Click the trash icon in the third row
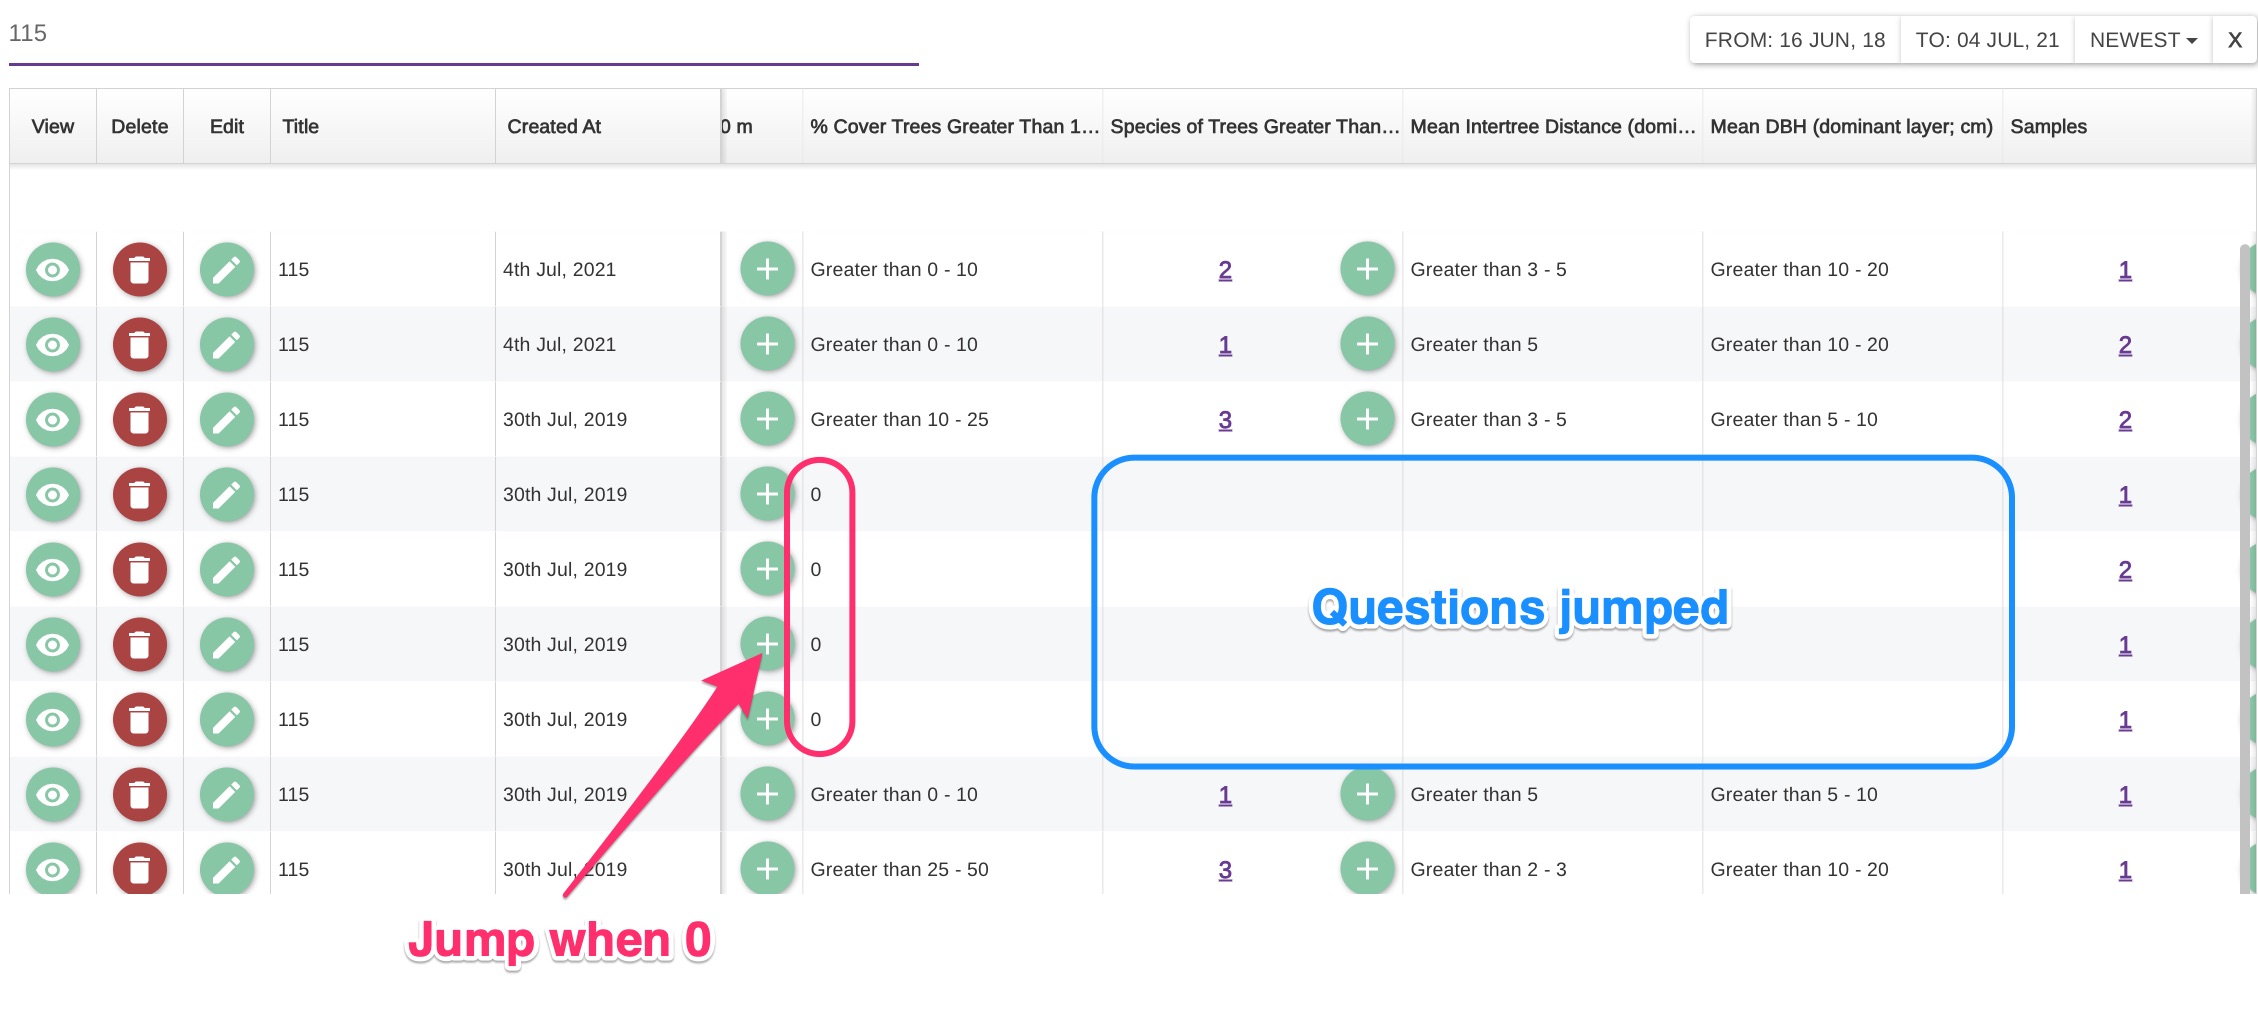 [139, 420]
